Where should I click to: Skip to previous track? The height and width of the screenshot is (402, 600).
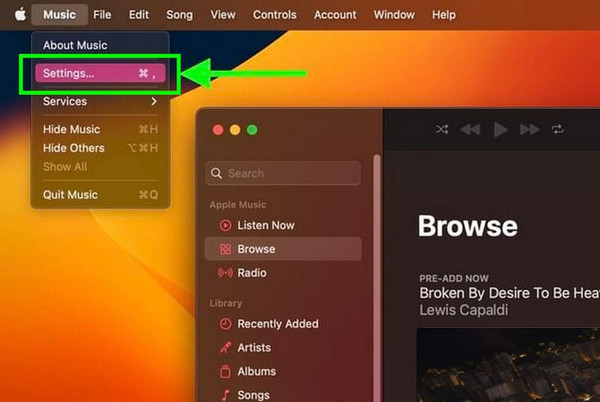pos(470,130)
